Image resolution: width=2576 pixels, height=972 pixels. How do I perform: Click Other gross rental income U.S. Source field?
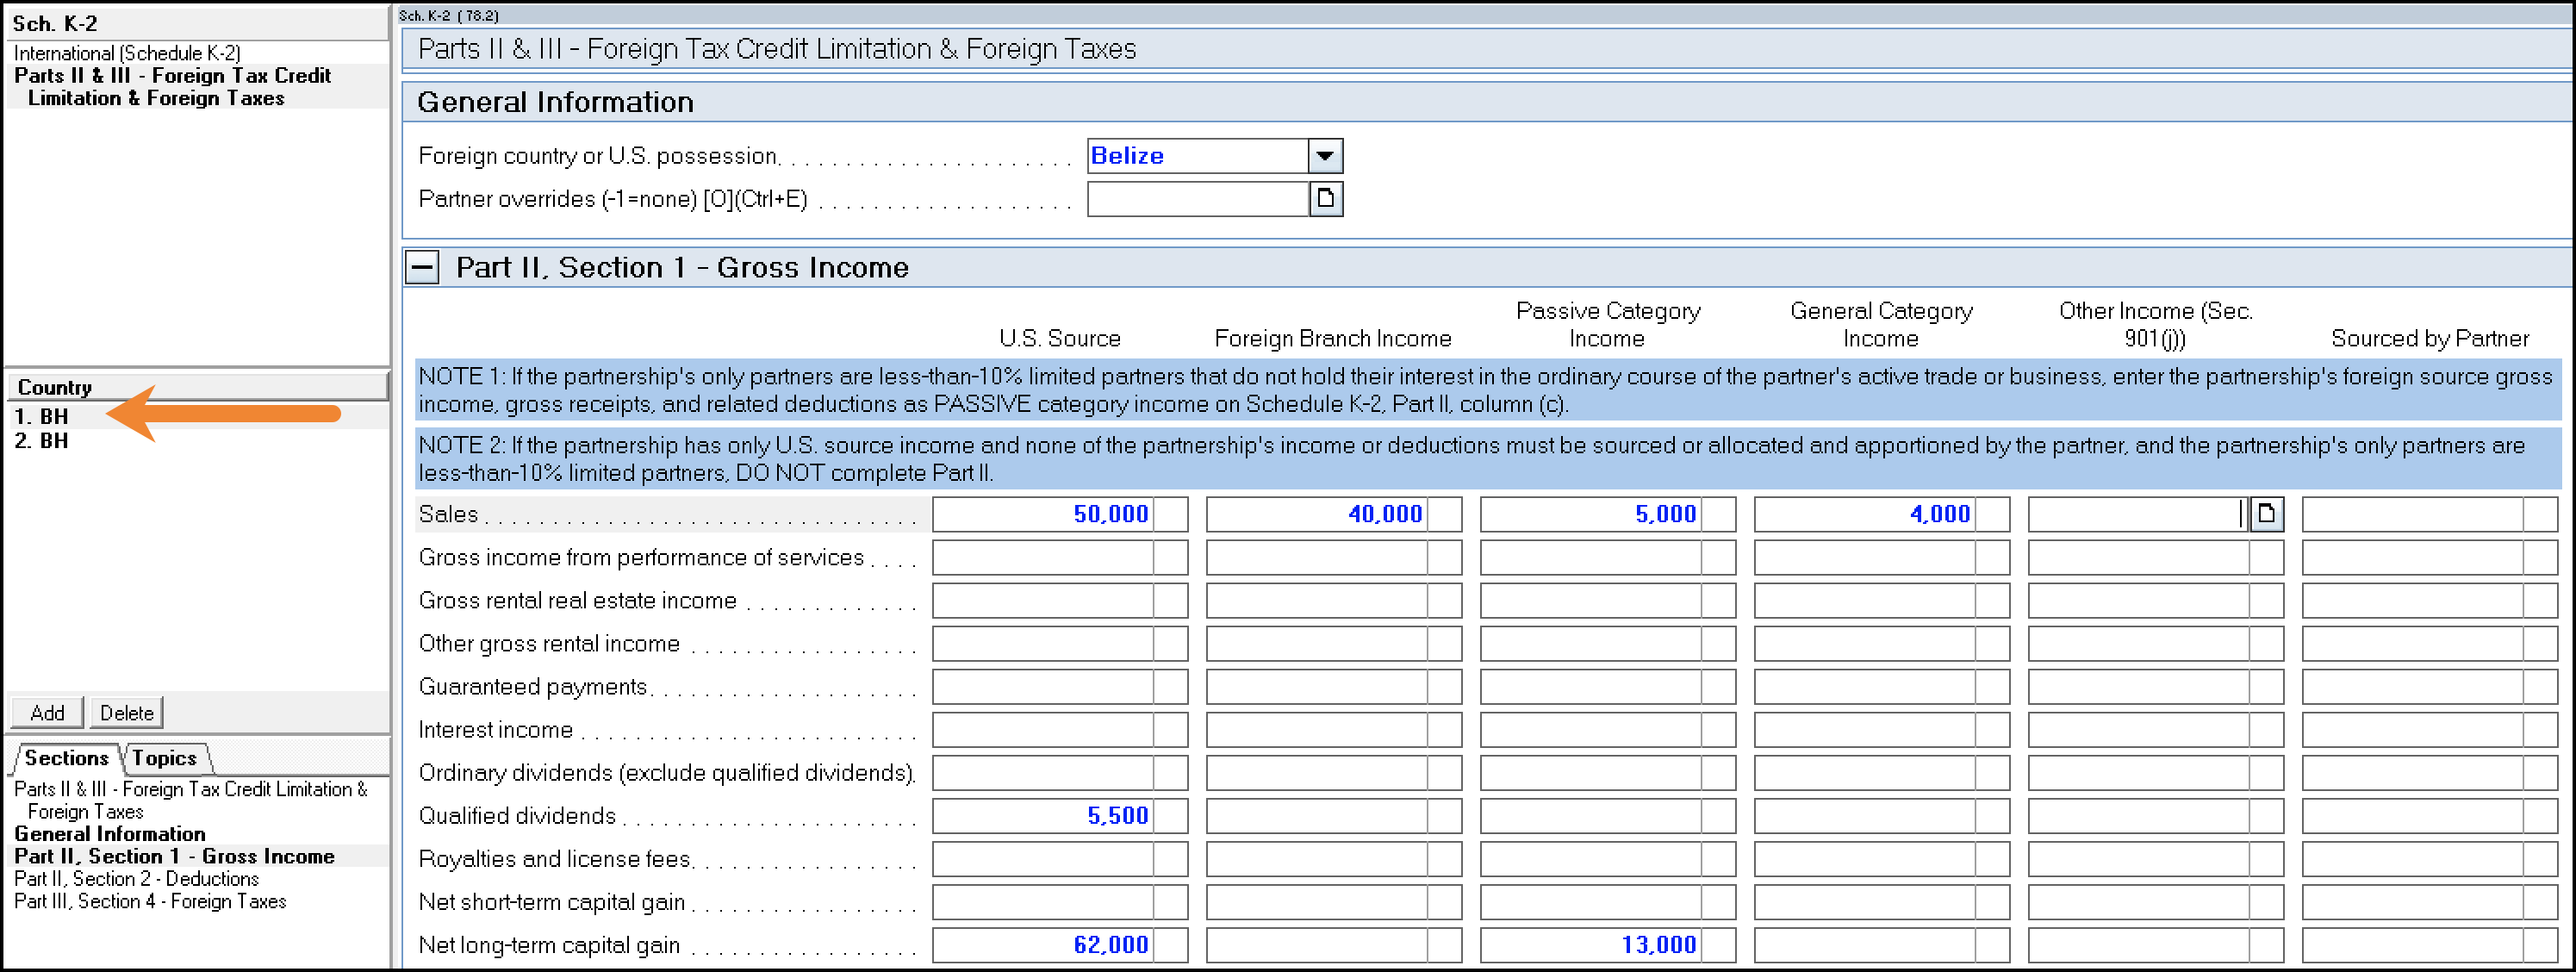1043,644
